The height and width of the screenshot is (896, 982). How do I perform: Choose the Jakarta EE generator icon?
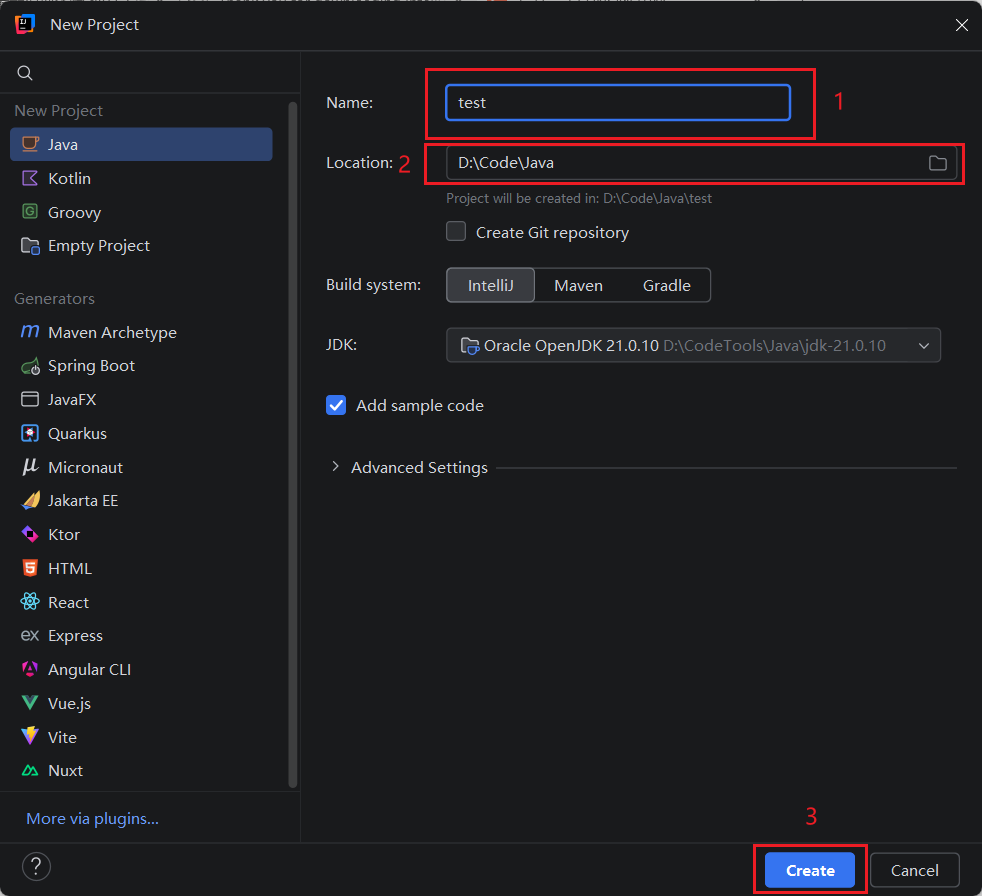(30, 500)
